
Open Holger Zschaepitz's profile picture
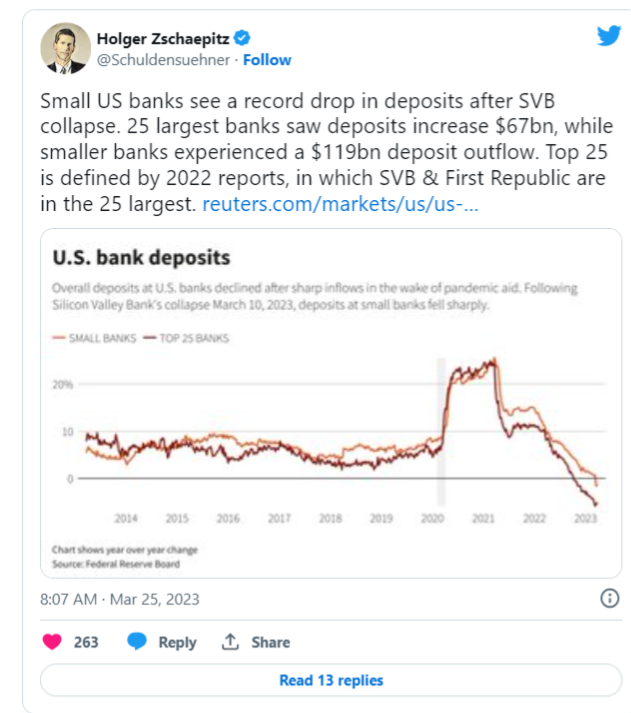click(65, 49)
